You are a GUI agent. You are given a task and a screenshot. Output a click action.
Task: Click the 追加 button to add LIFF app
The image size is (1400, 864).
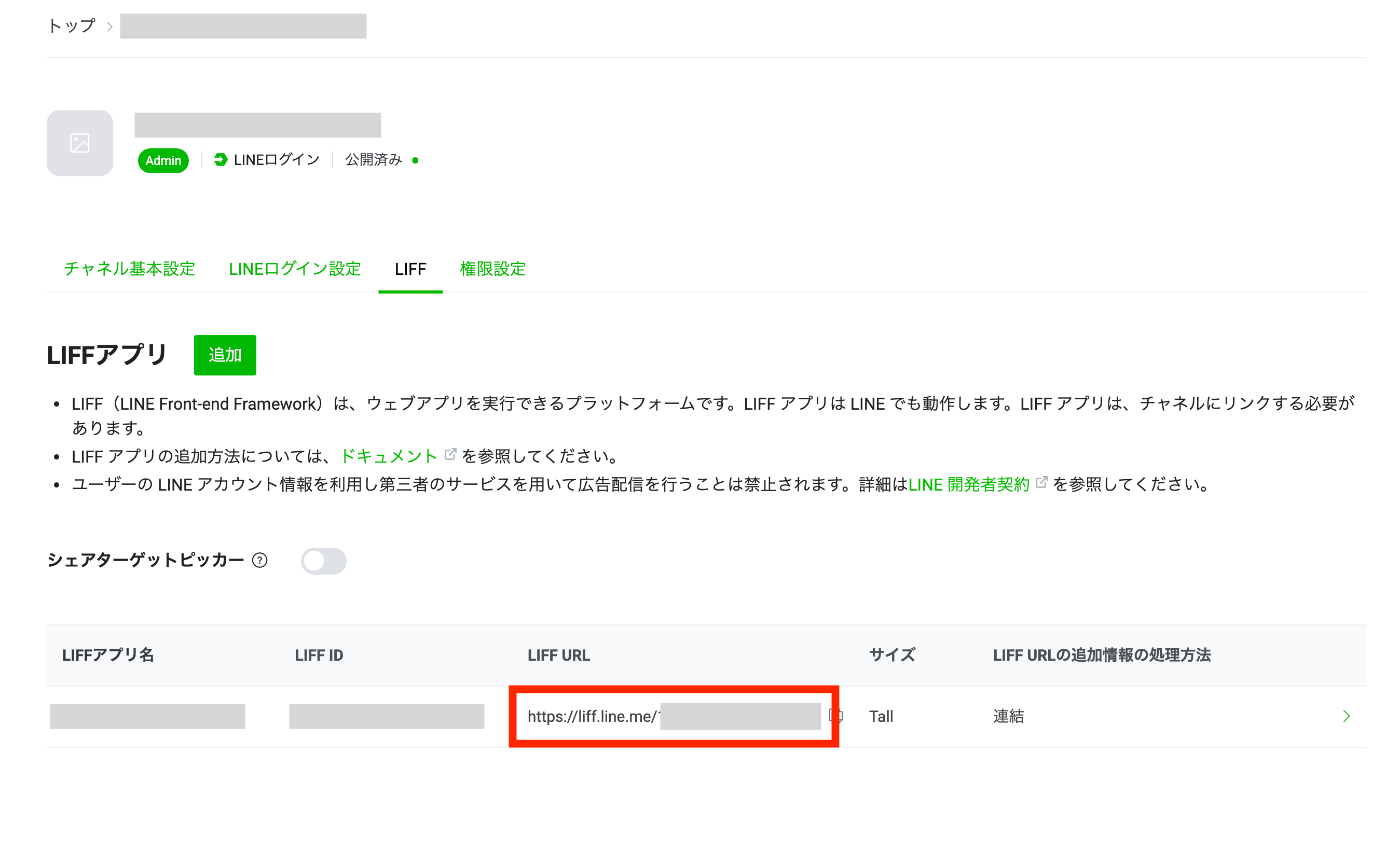[225, 355]
